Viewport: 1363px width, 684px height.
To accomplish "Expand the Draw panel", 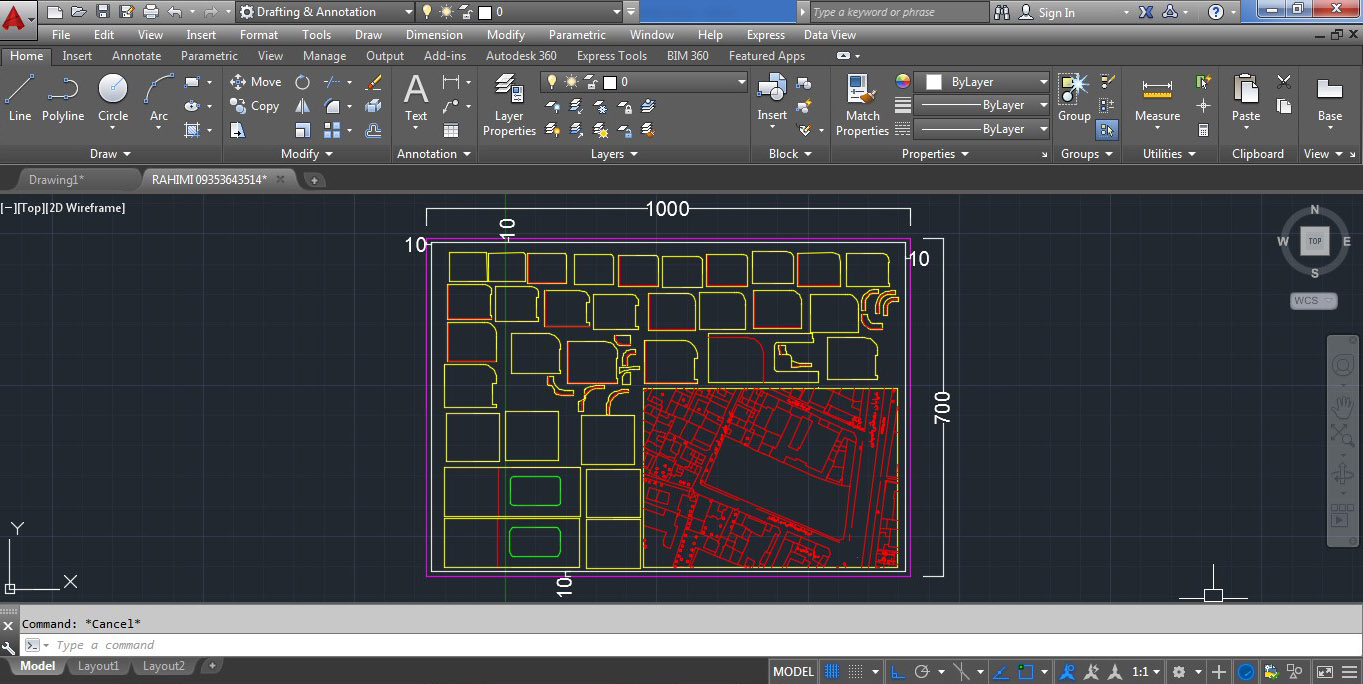I will 111,154.
